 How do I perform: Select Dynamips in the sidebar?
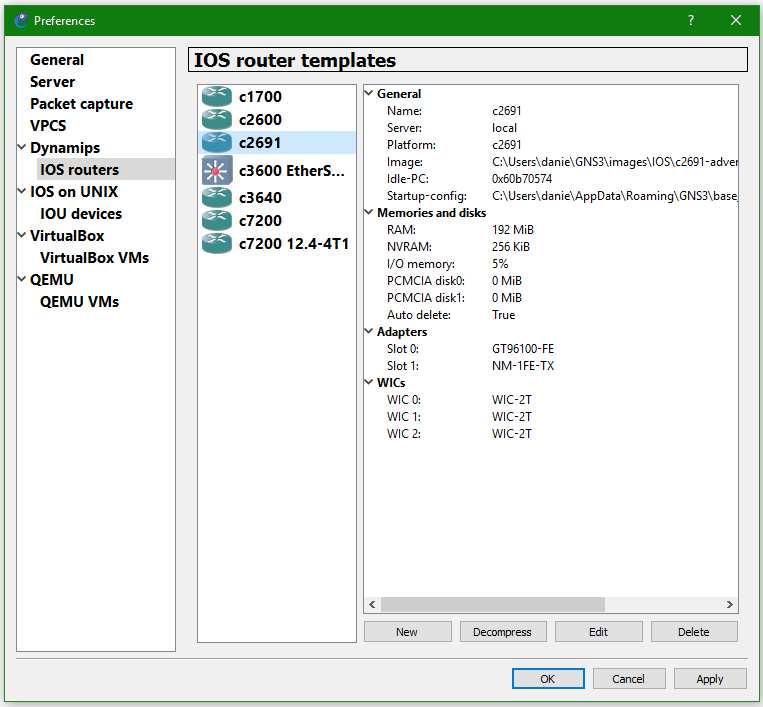(65, 147)
